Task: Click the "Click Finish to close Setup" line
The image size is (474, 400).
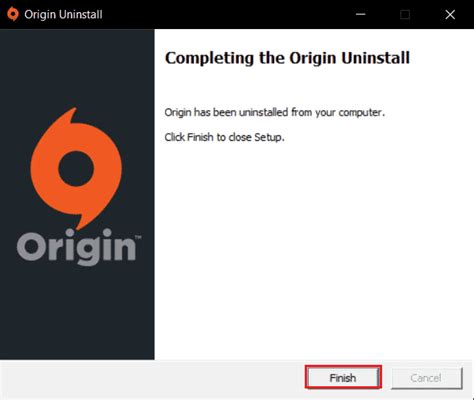Action: point(224,137)
